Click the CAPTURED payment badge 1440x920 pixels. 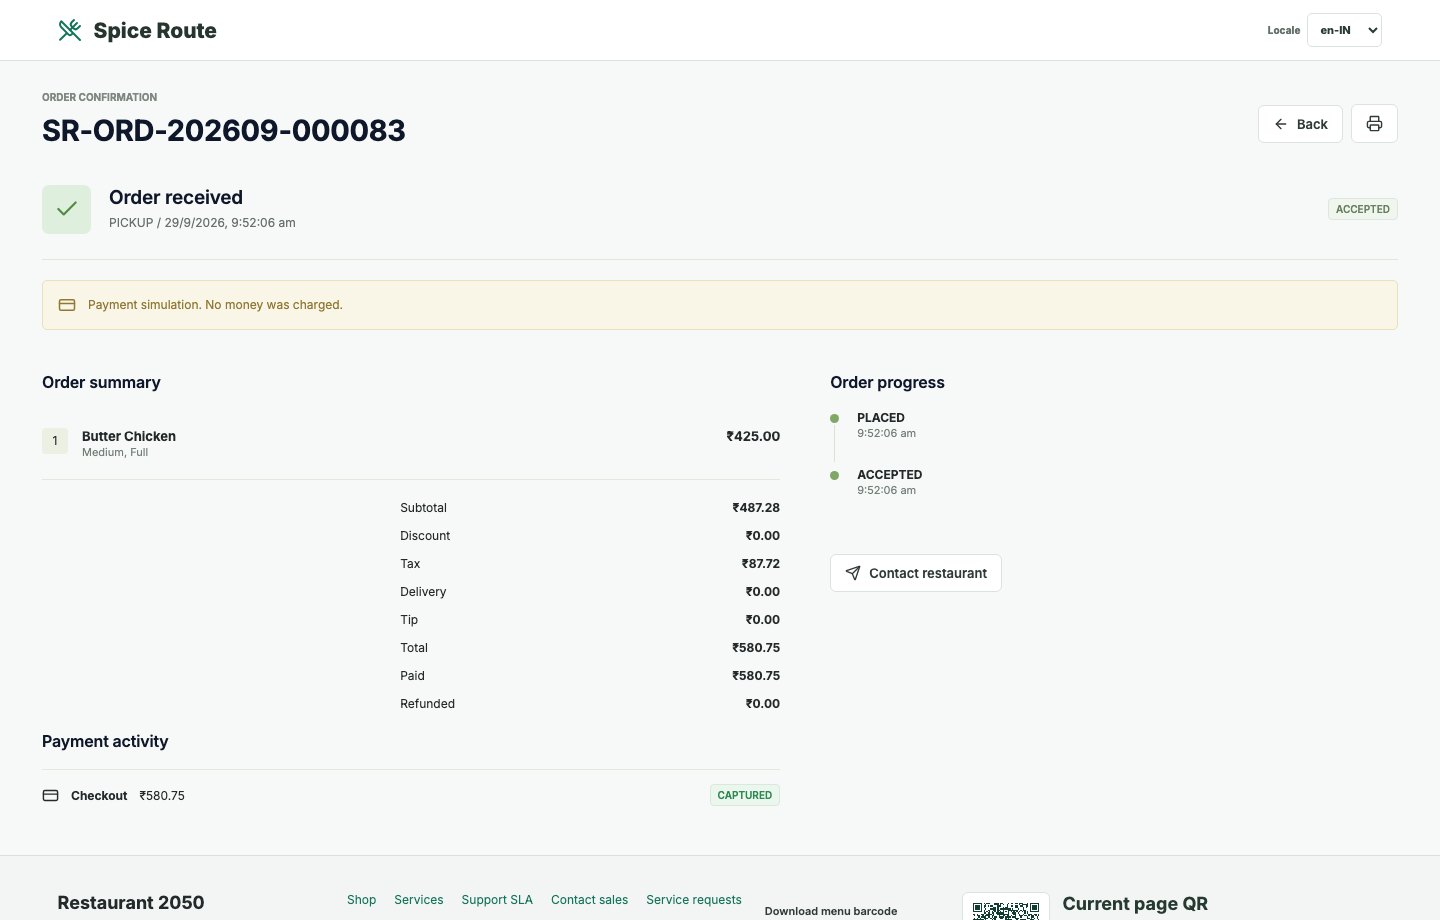pos(745,795)
